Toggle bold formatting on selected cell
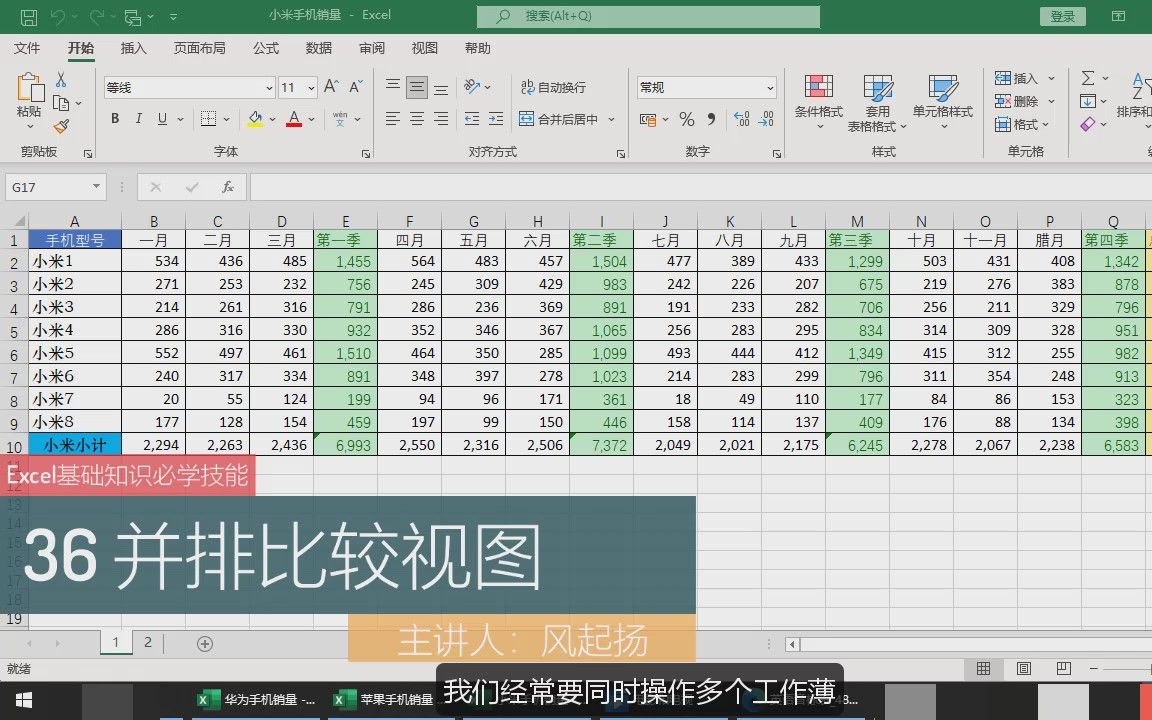 point(114,119)
